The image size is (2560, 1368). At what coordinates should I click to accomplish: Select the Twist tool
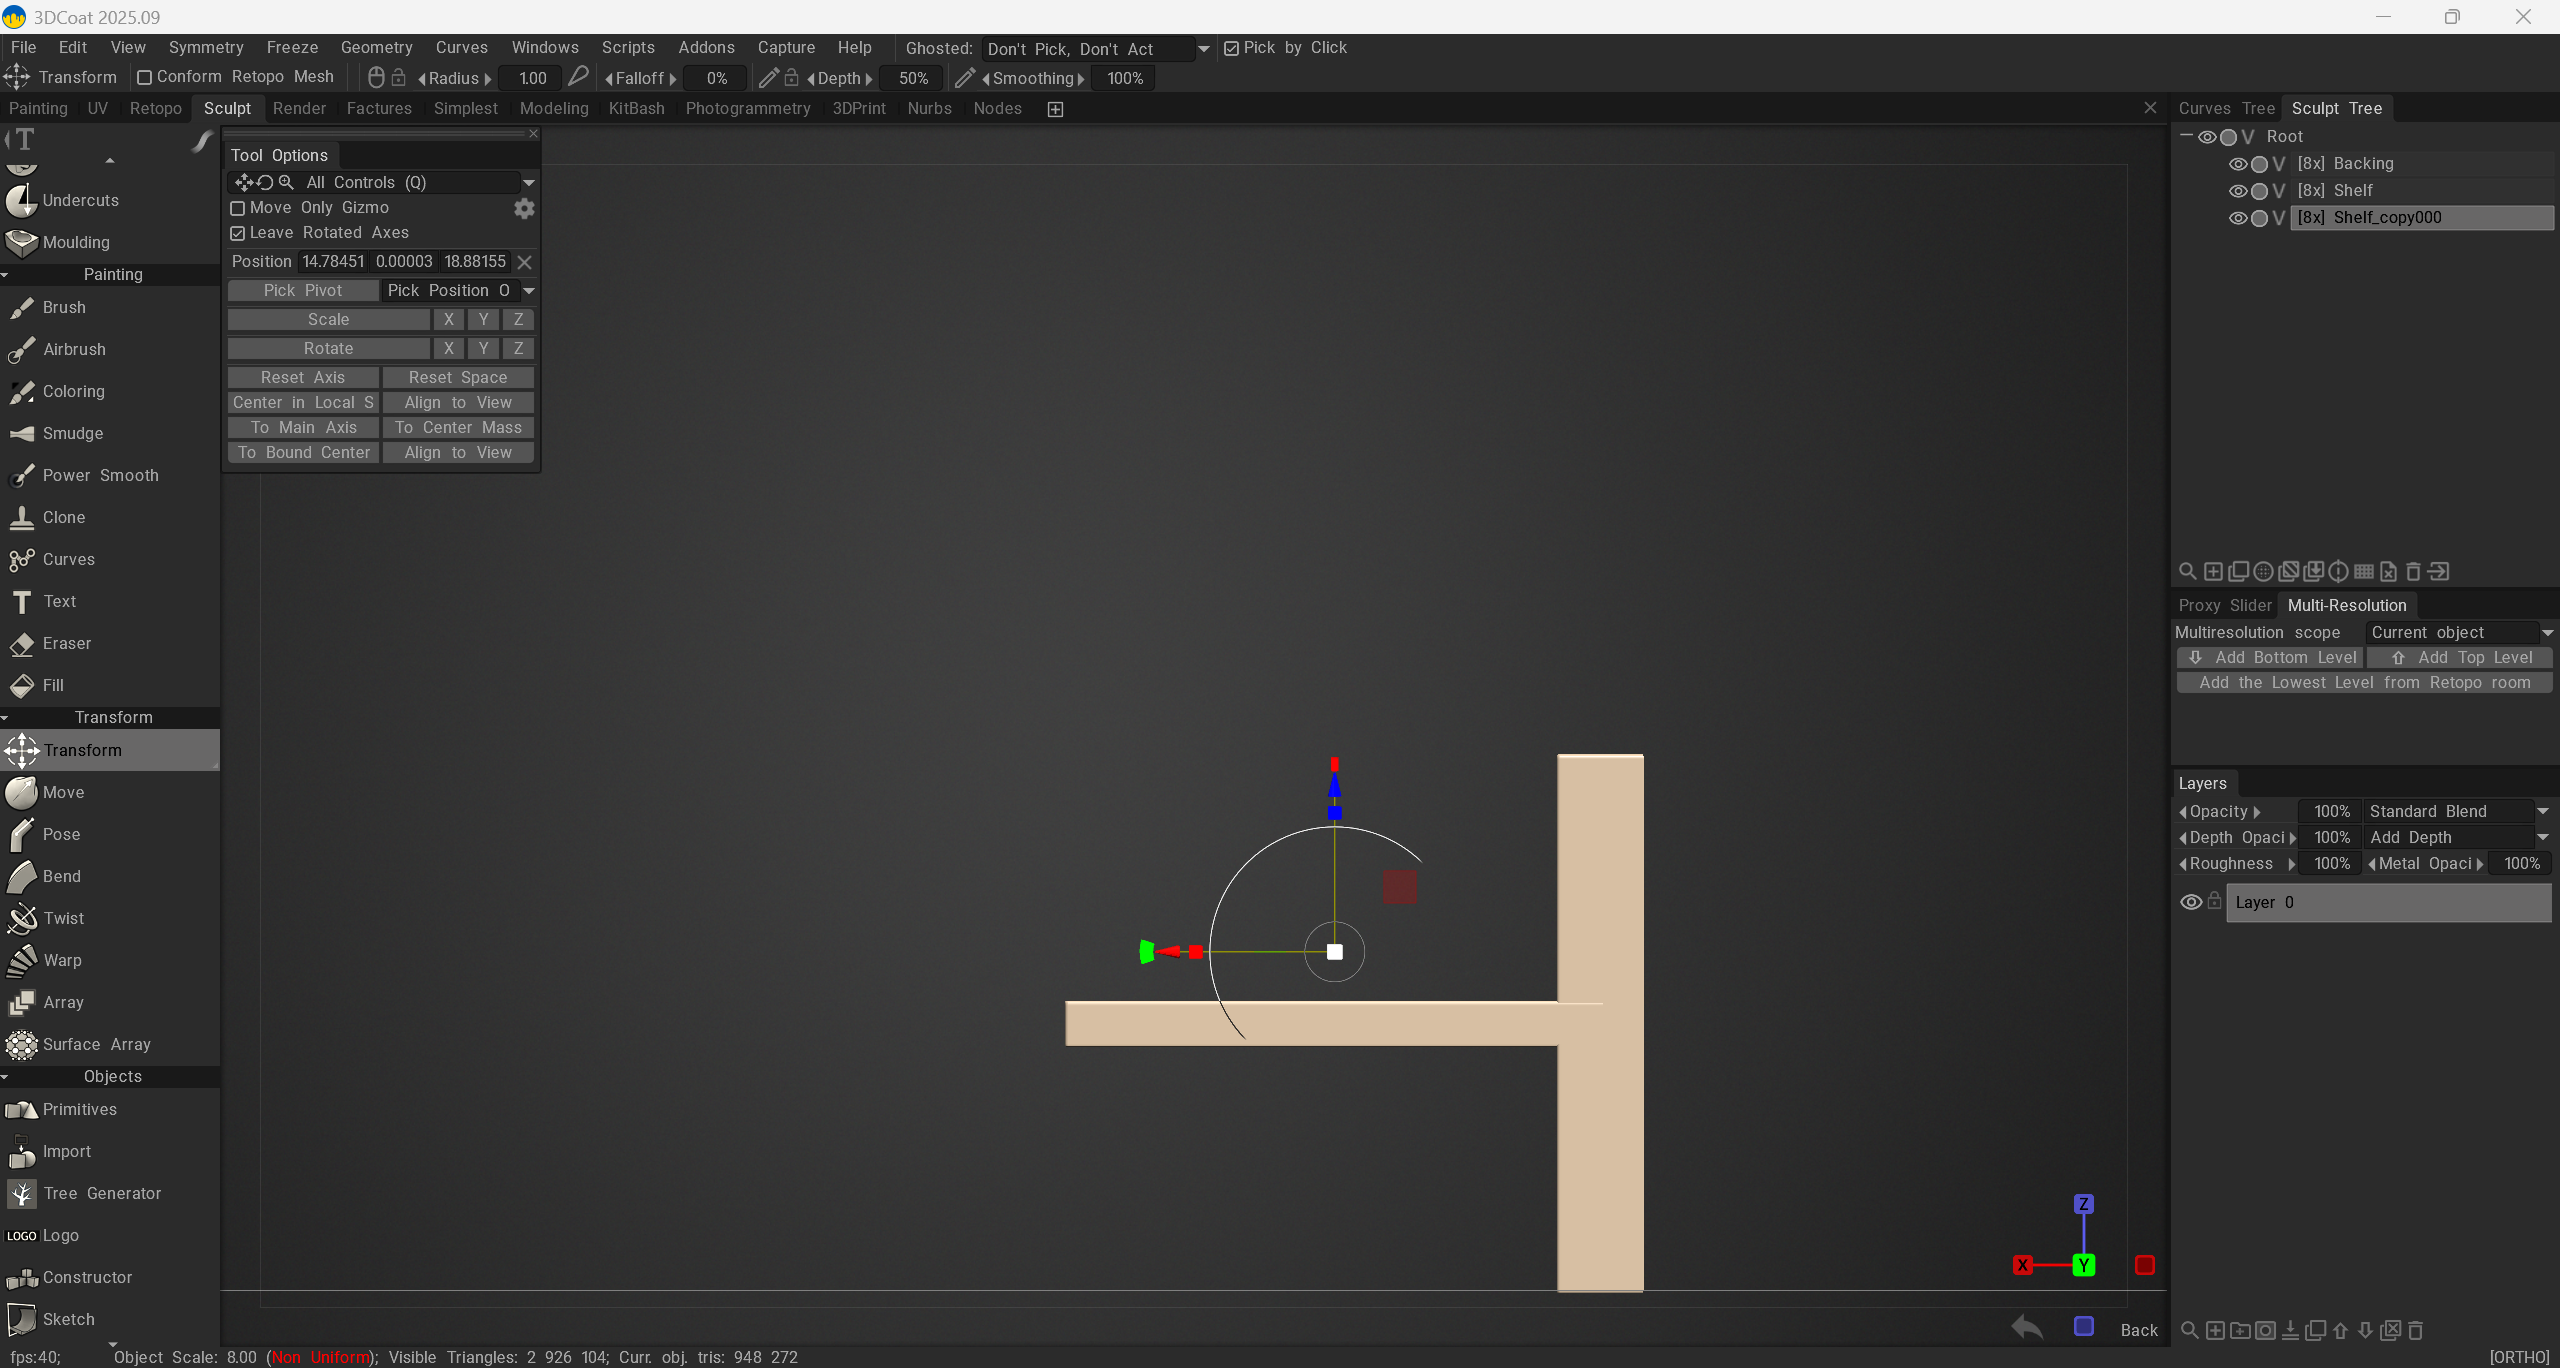[x=63, y=918]
